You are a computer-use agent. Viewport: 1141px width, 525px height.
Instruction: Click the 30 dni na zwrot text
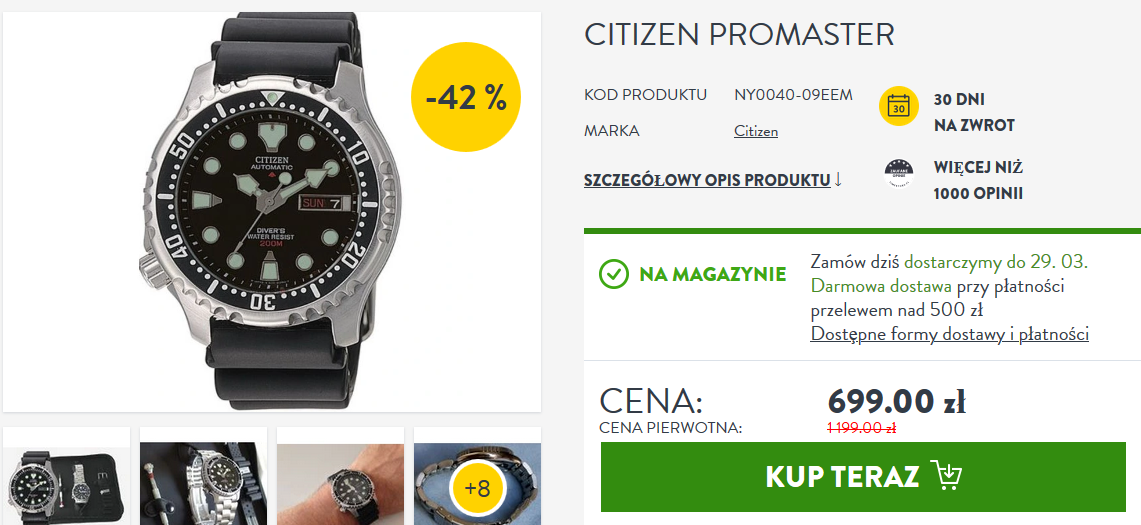click(x=974, y=112)
